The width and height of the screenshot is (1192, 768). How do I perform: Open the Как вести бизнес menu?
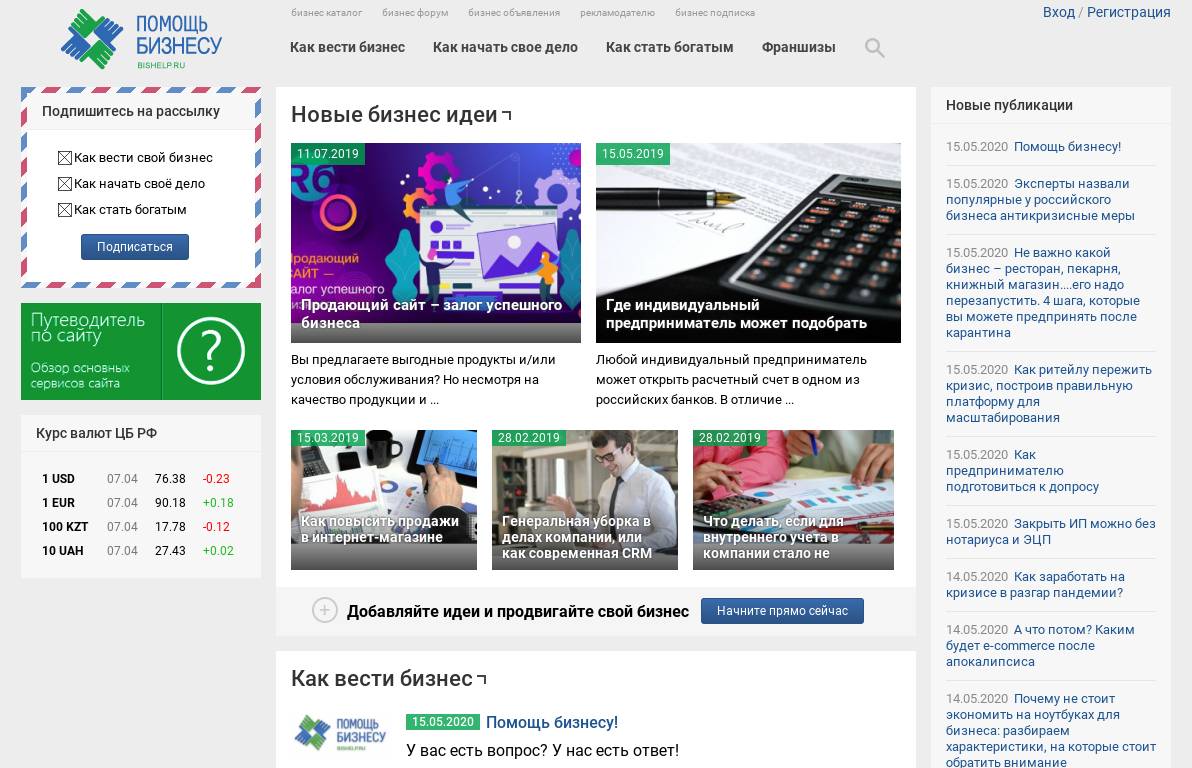pos(347,47)
